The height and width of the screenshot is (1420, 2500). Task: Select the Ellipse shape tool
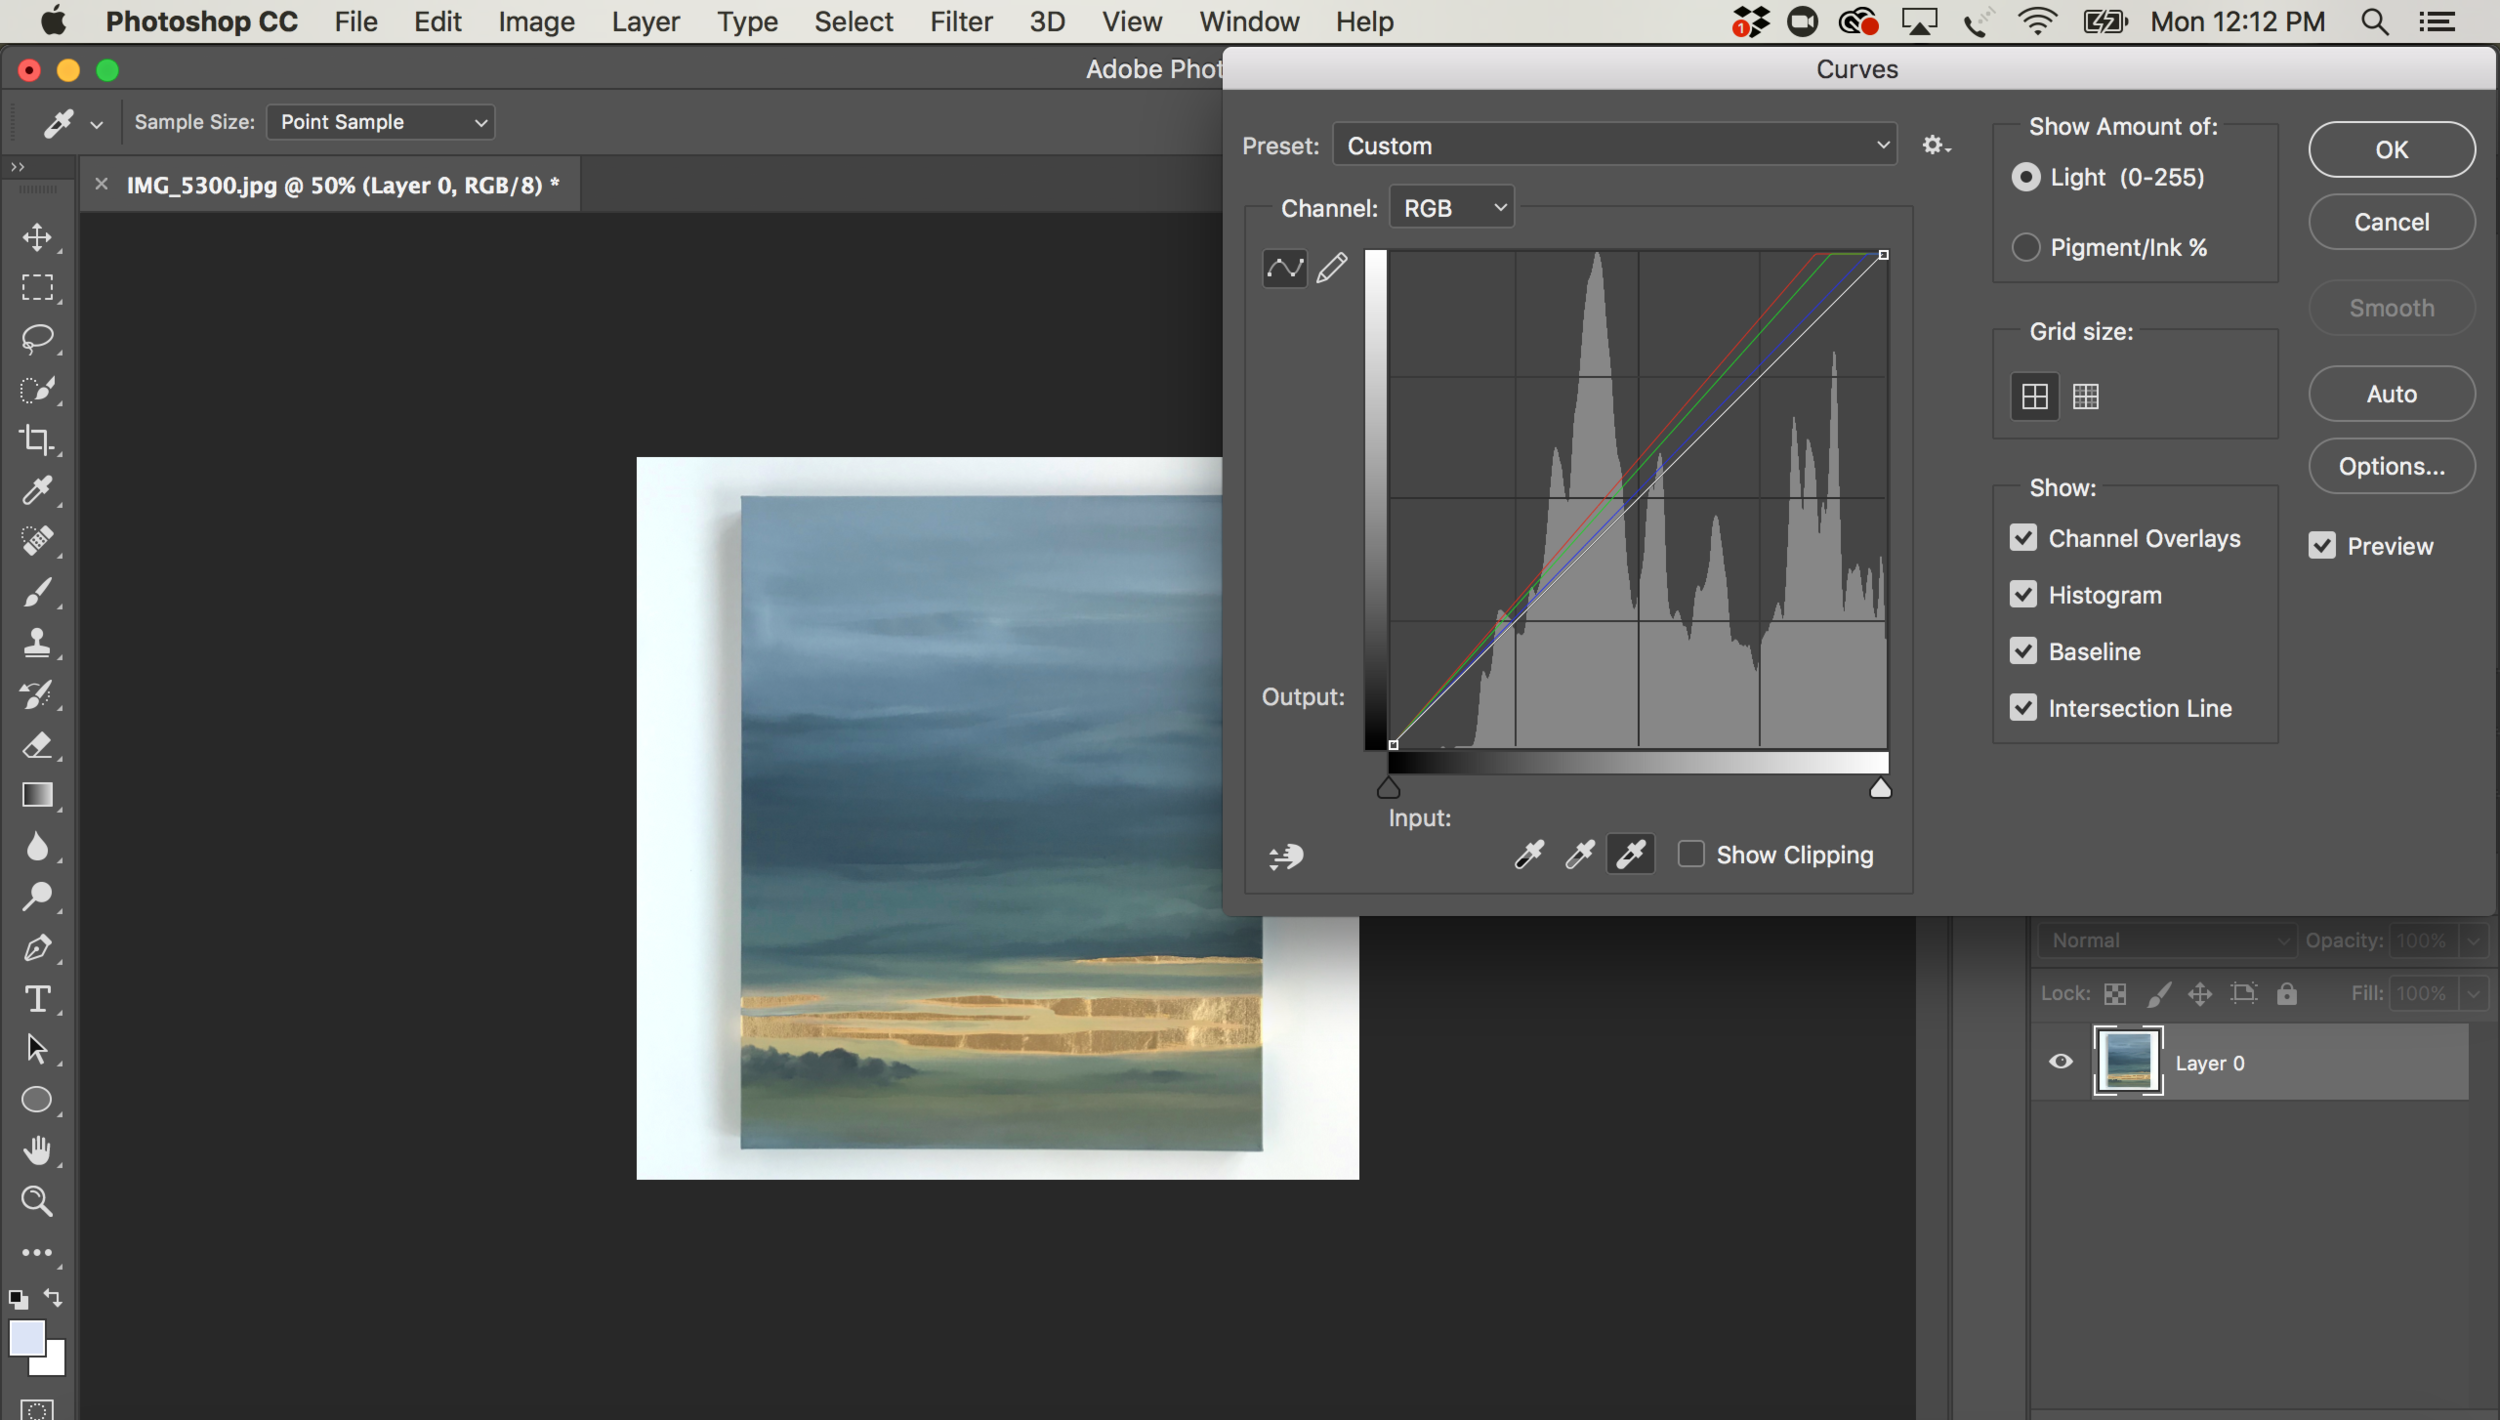[37, 1099]
